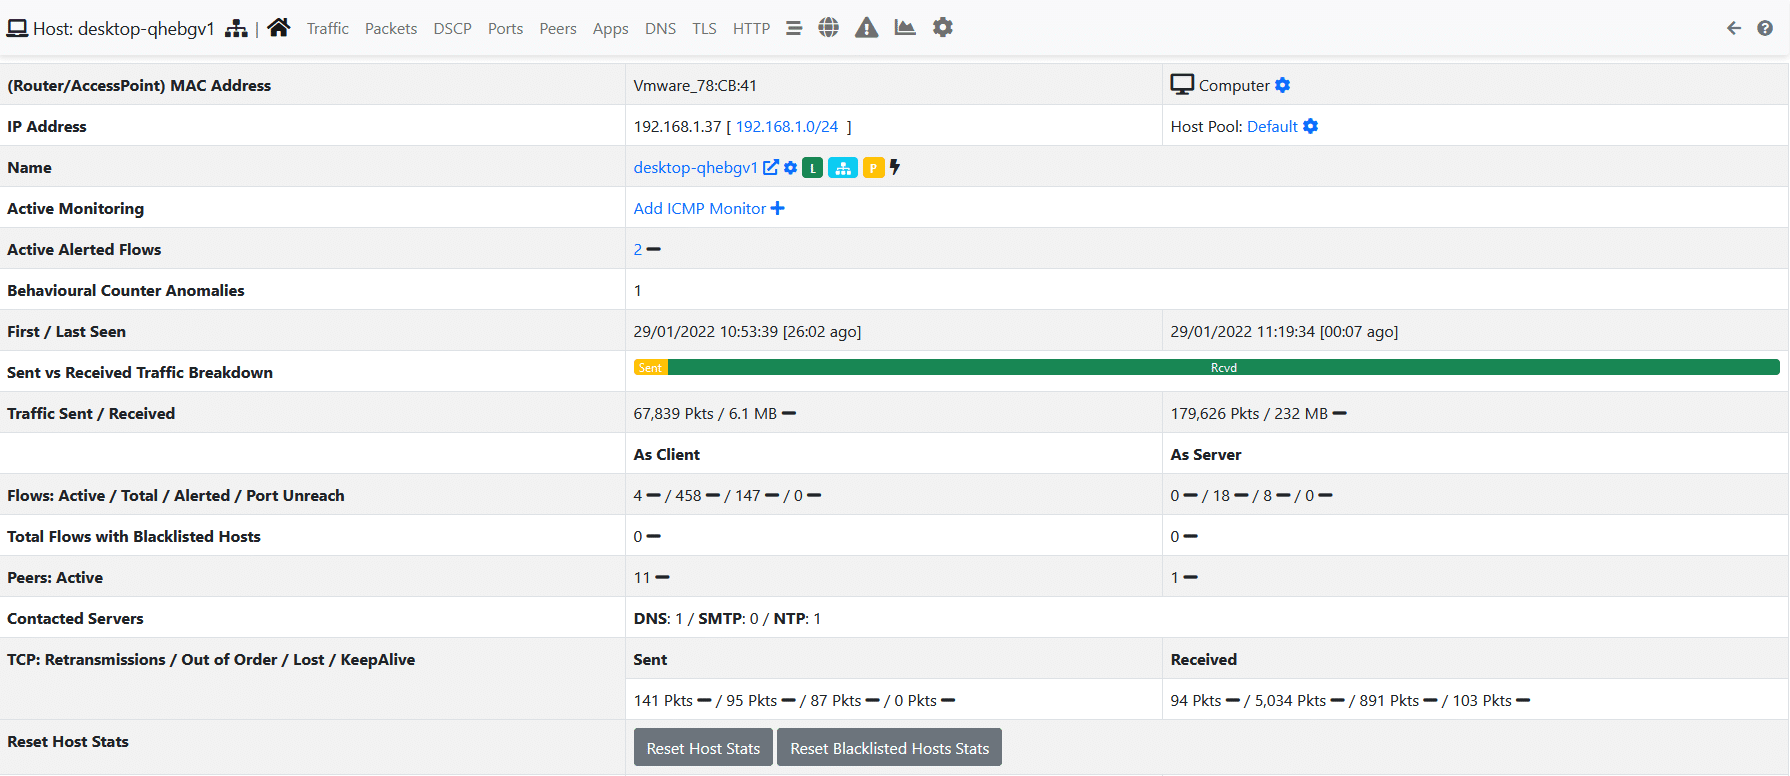Click the back arrow icon
Viewport: 1790px width, 776px height.
pos(1734,28)
